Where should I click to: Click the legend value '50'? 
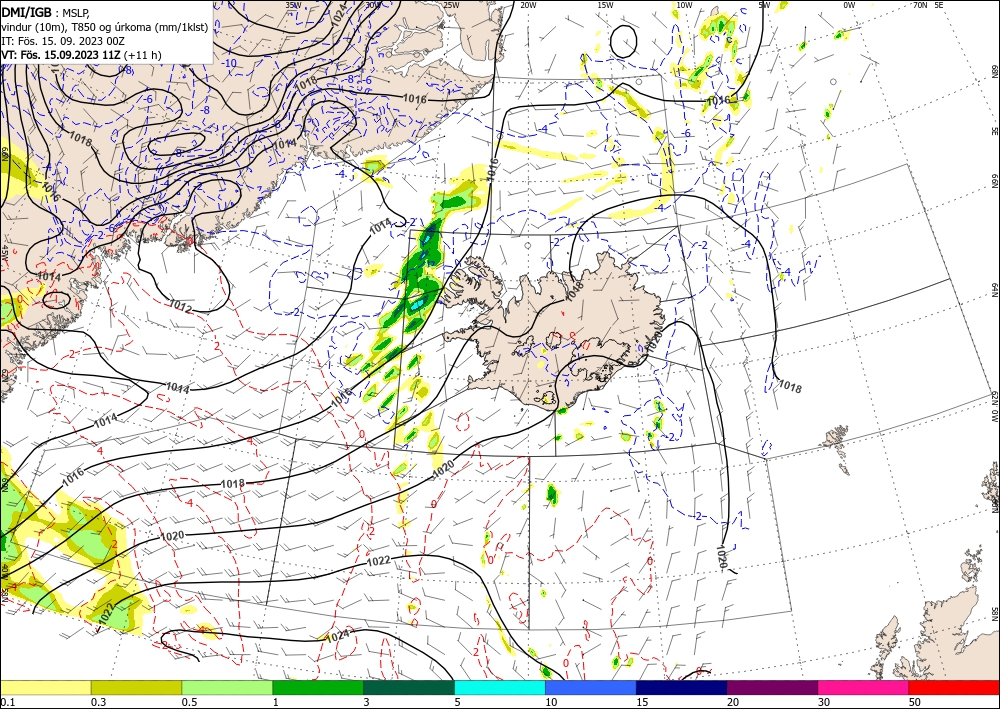[x=915, y=702]
